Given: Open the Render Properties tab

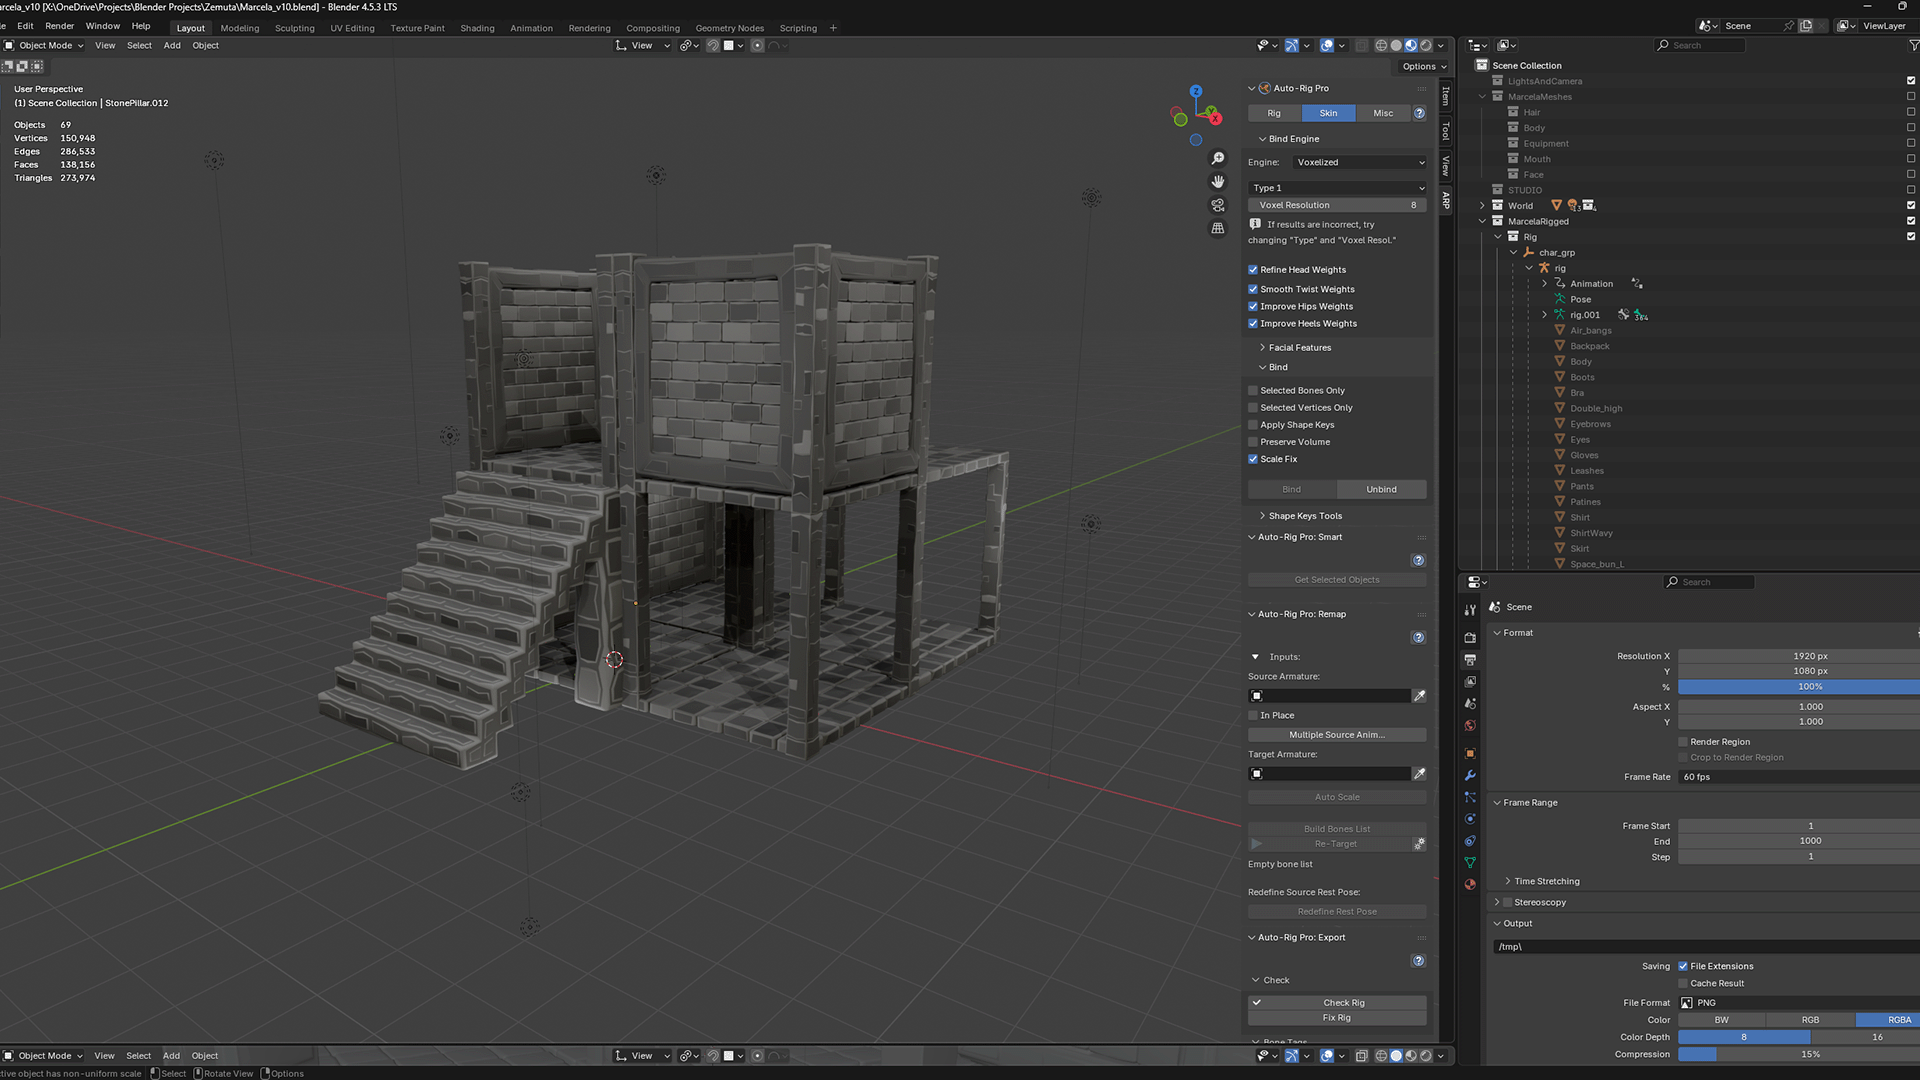Looking at the screenshot, I should click(x=1470, y=637).
